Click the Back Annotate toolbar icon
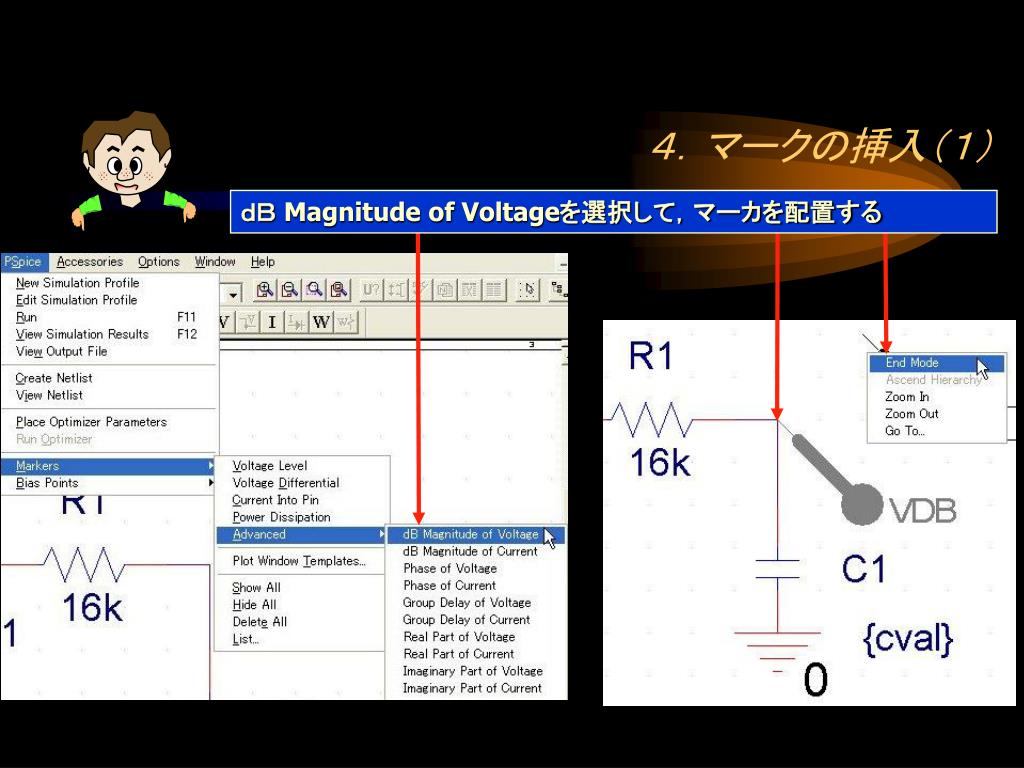 point(396,289)
